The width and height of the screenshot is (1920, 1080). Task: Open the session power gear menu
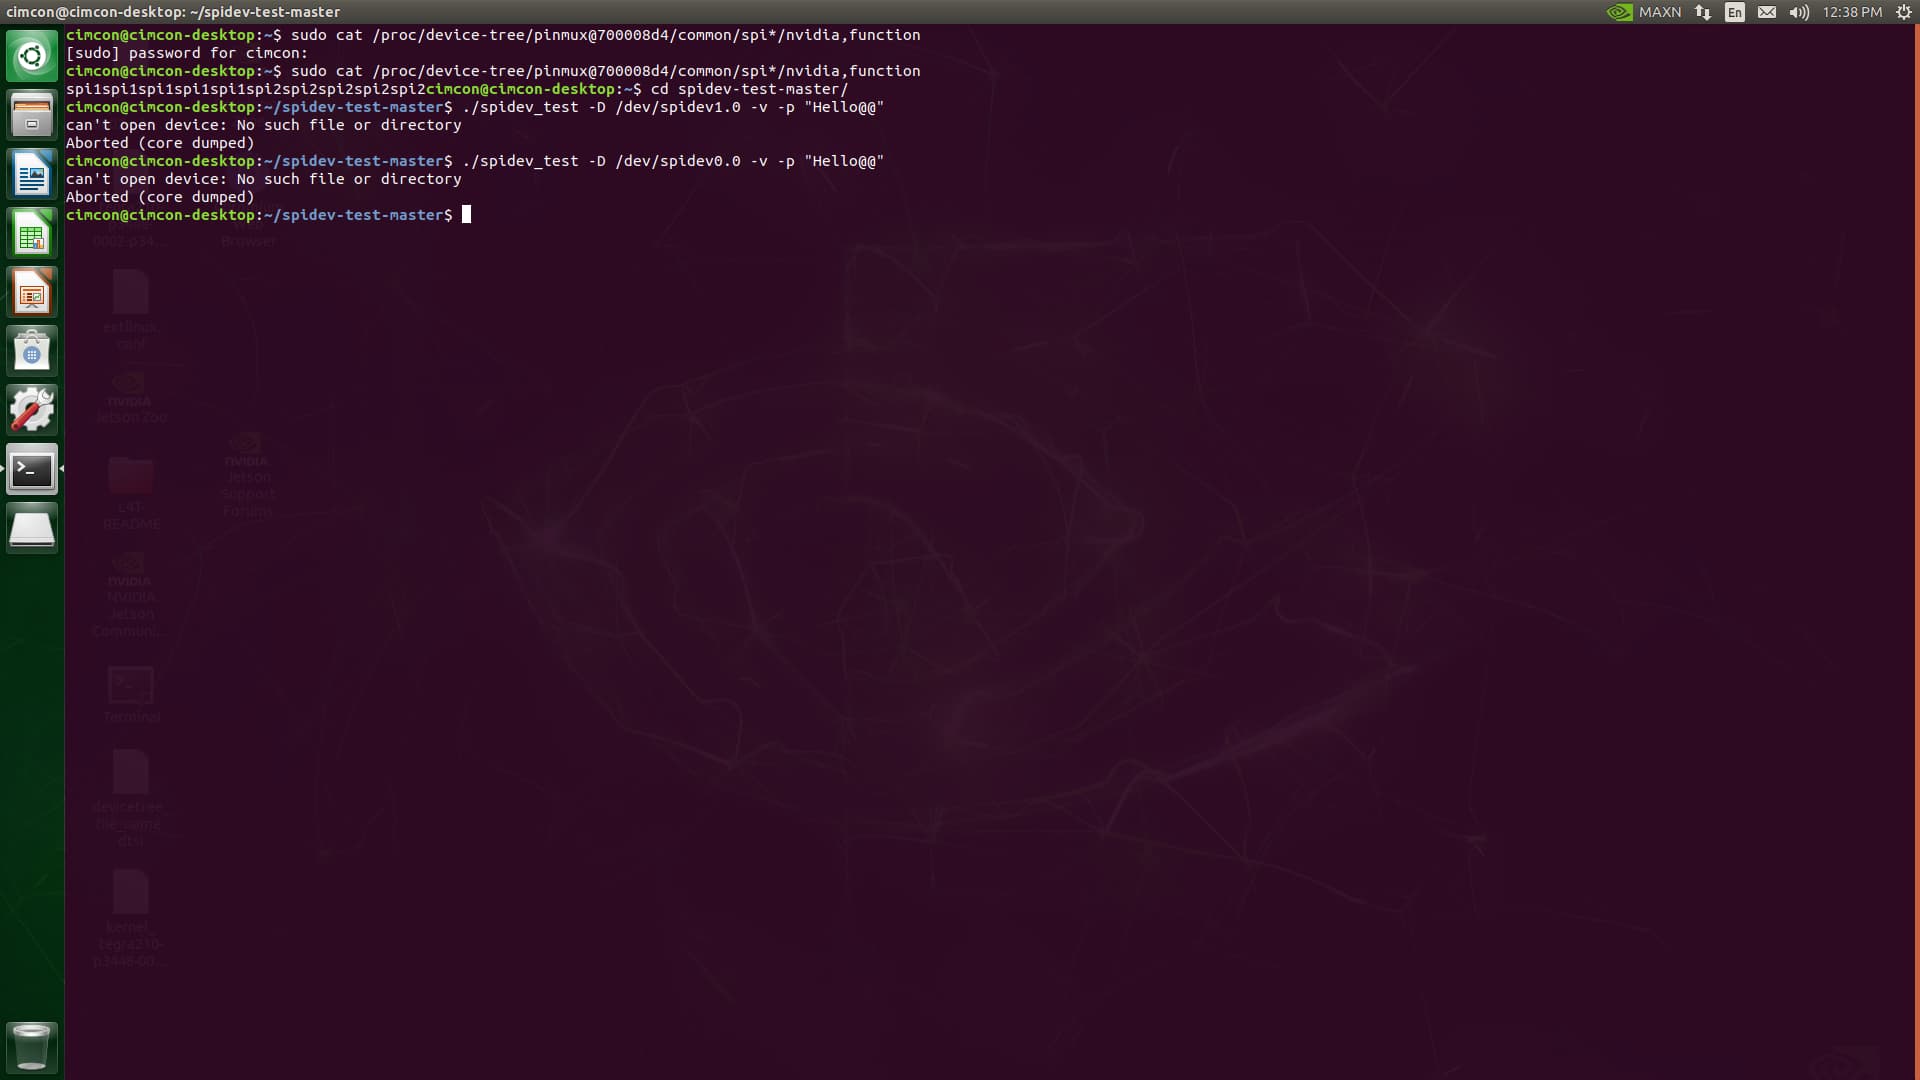click(x=1904, y=12)
